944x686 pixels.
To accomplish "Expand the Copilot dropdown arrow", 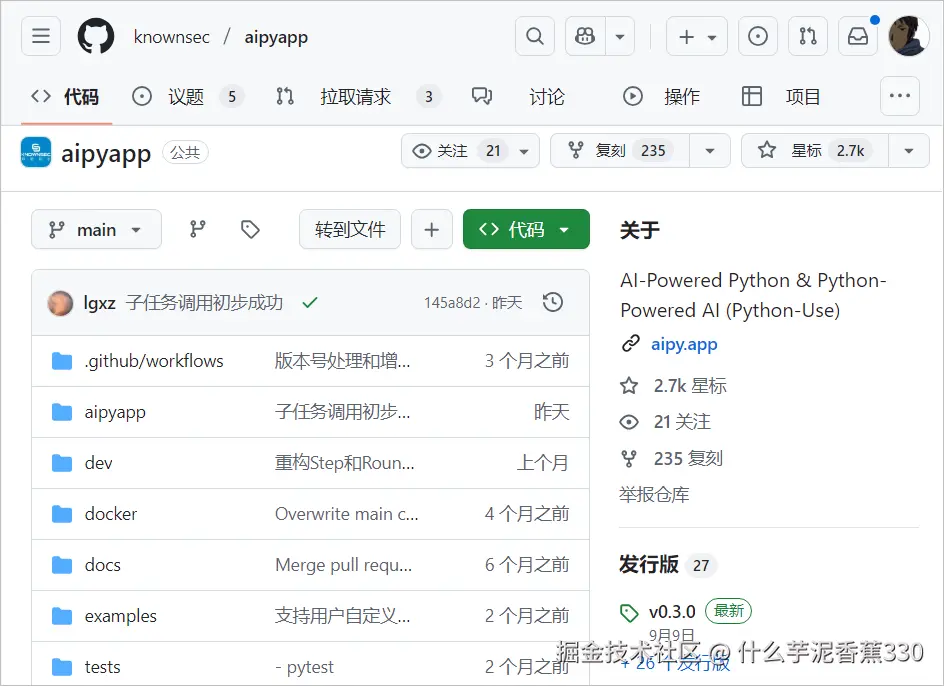I will pos(620,36).
